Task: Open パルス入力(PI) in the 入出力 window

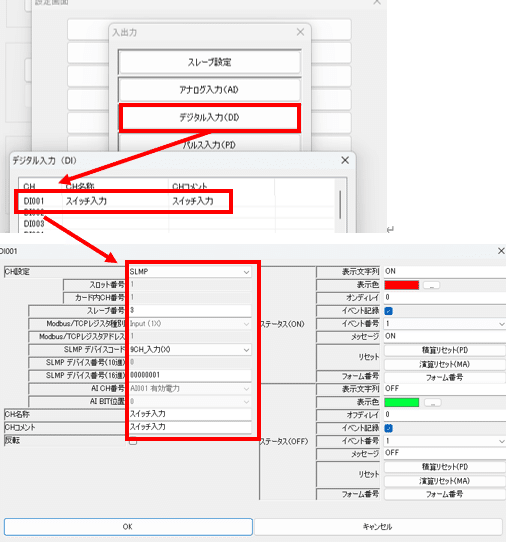Action: pyautogui.click(x=209, y=144)
